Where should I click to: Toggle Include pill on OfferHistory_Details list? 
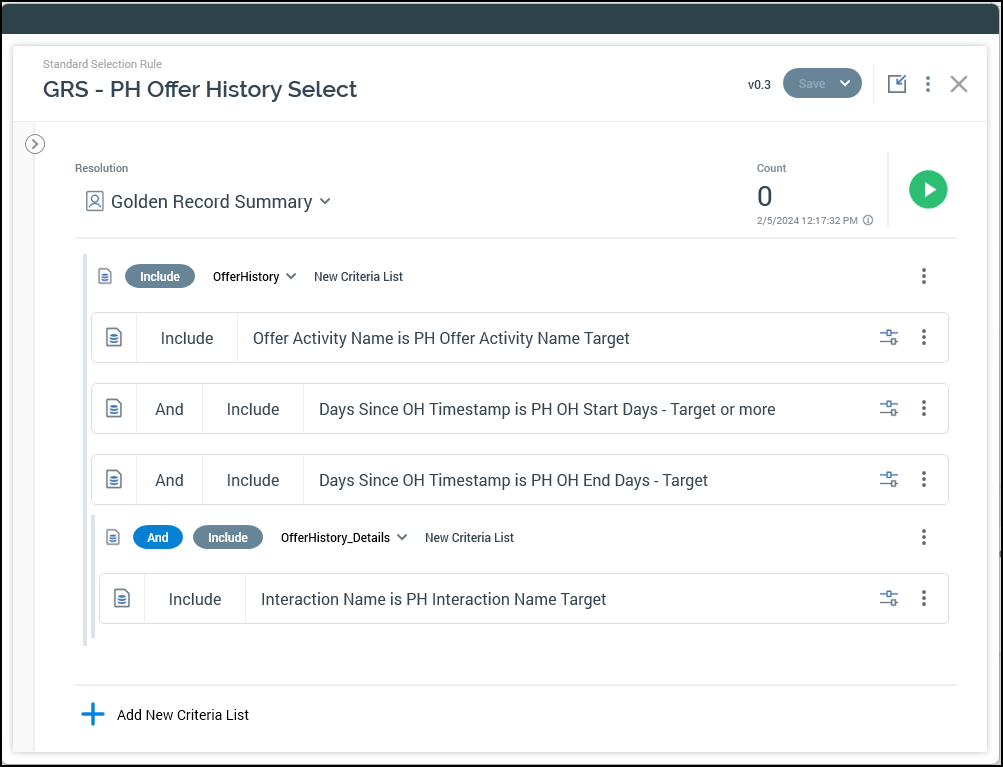tap(228, 537)
